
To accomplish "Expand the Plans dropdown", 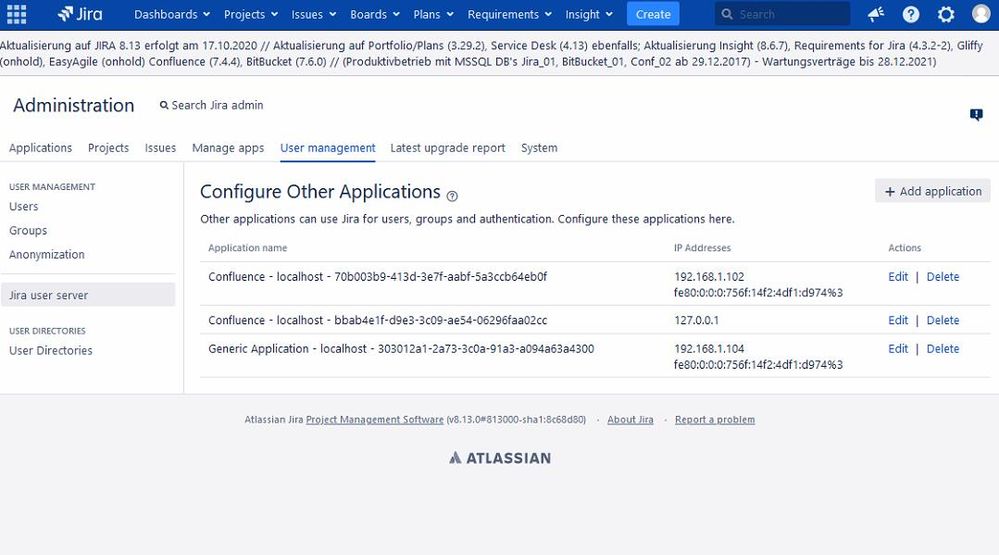I will (x=434, y=14).
